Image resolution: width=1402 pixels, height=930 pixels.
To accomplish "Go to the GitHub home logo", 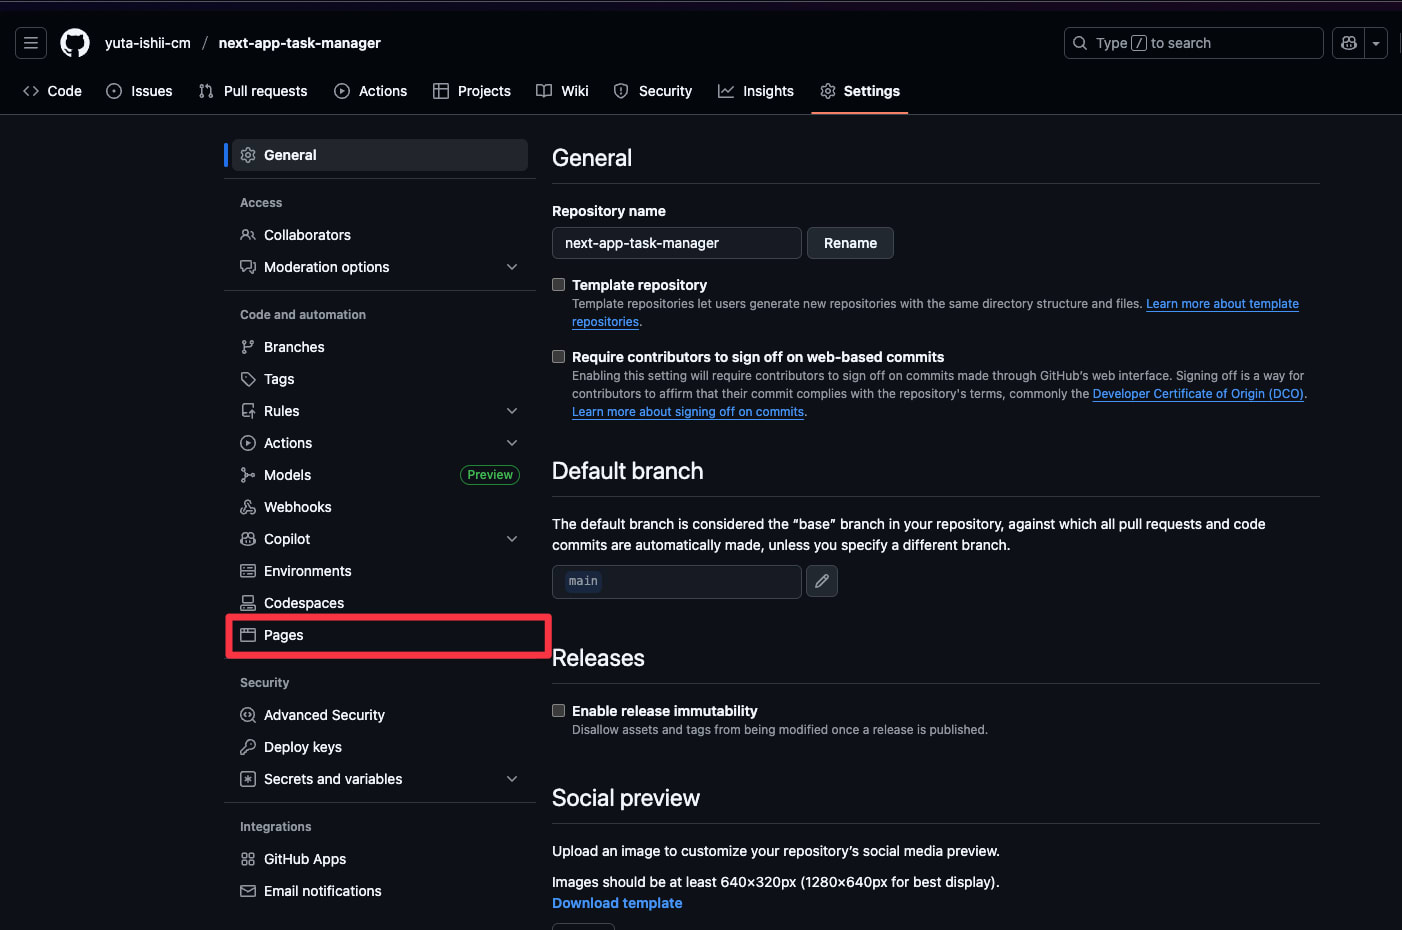I will click(x=75, y=43).
